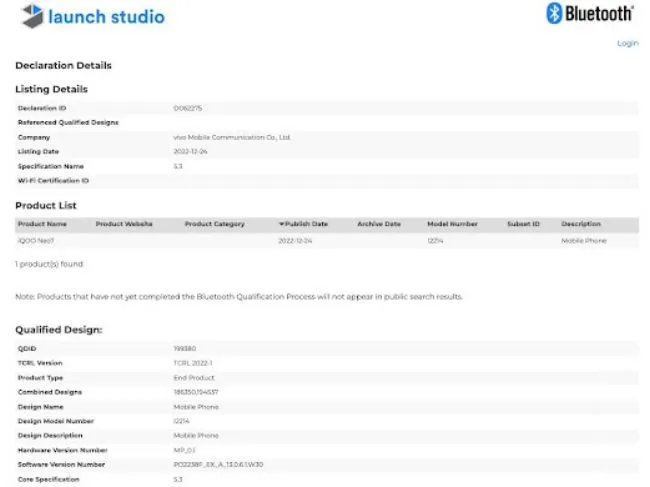The width and height of the screenshot is (650, 487).
Task: Select the iQOO Neo7 product name cell
Action: point(36,240)
